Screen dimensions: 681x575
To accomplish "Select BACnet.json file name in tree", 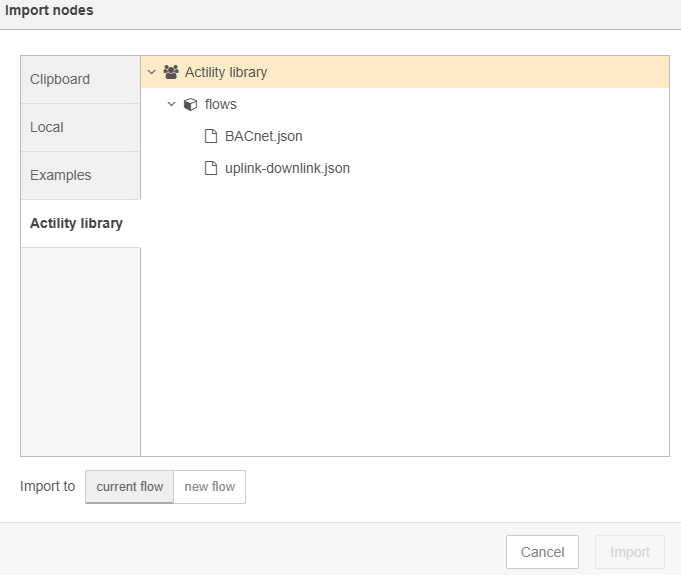I will tap(263, 136).
